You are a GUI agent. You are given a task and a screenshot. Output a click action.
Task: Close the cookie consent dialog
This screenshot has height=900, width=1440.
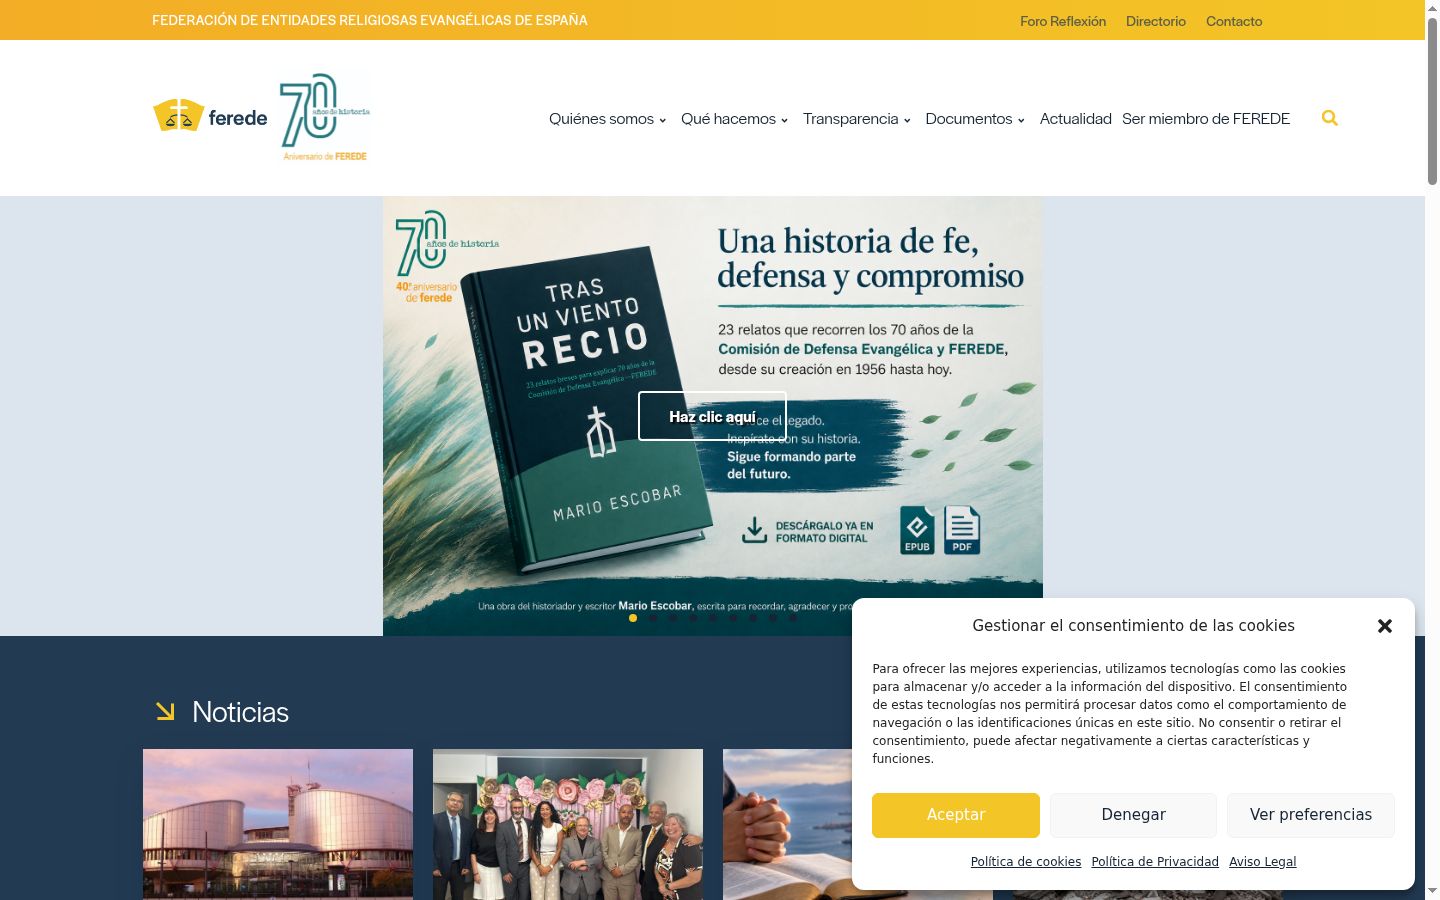[1384, 626]
